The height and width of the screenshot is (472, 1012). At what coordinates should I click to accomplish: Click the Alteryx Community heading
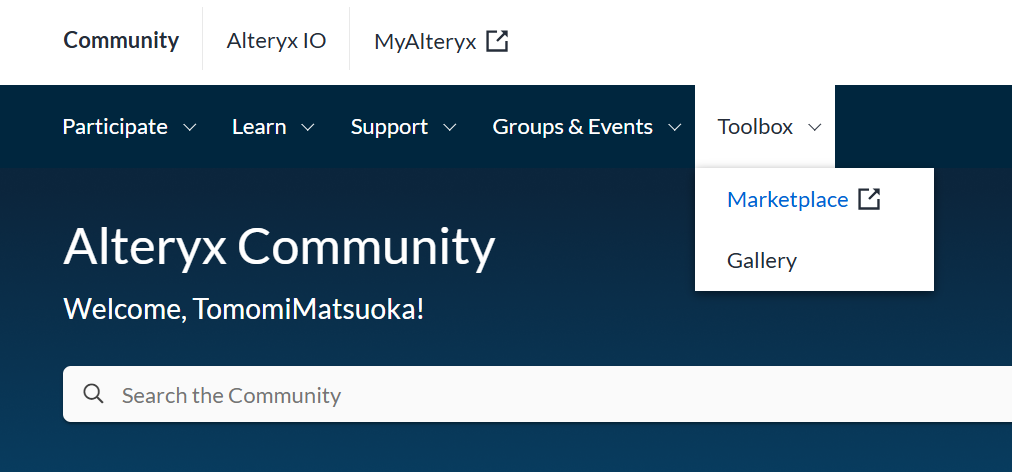[279, 247]
